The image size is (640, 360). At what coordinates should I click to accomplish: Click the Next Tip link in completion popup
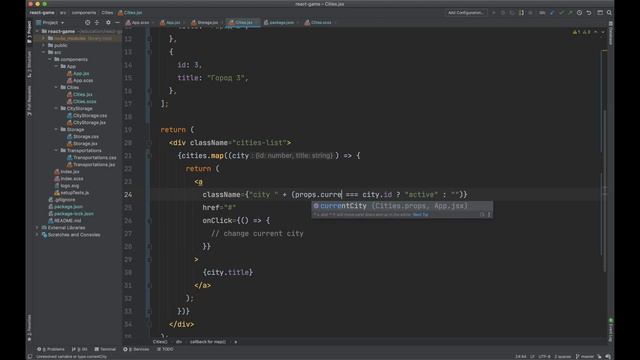pyautogui.click(x=420, y=215)
